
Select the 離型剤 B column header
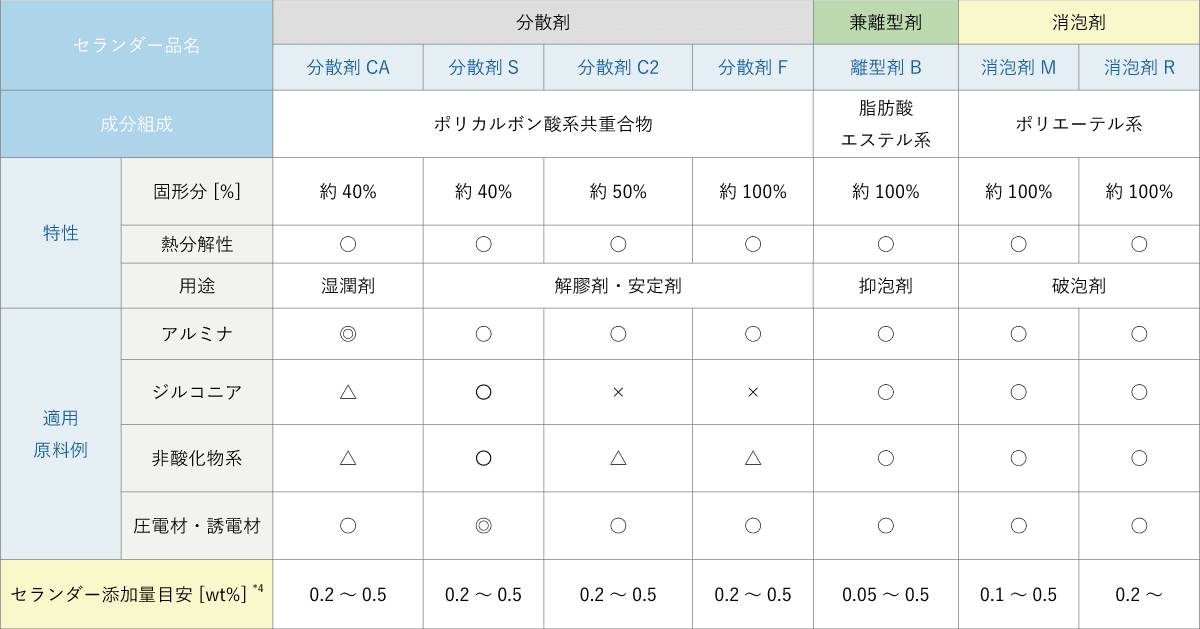coord(885,68)
